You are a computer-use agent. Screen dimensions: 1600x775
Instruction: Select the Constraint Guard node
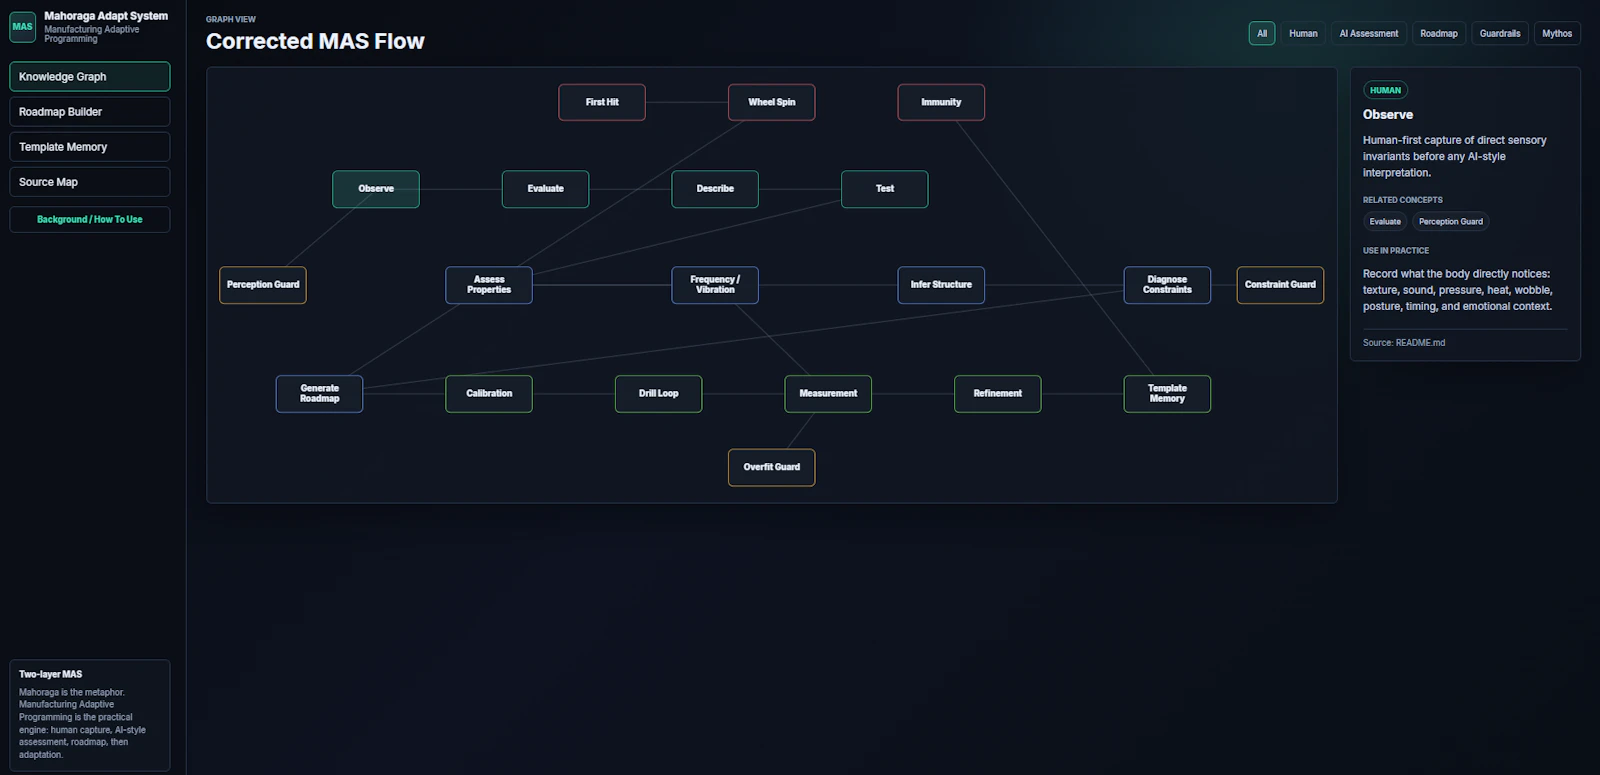tap(1280, 285)
